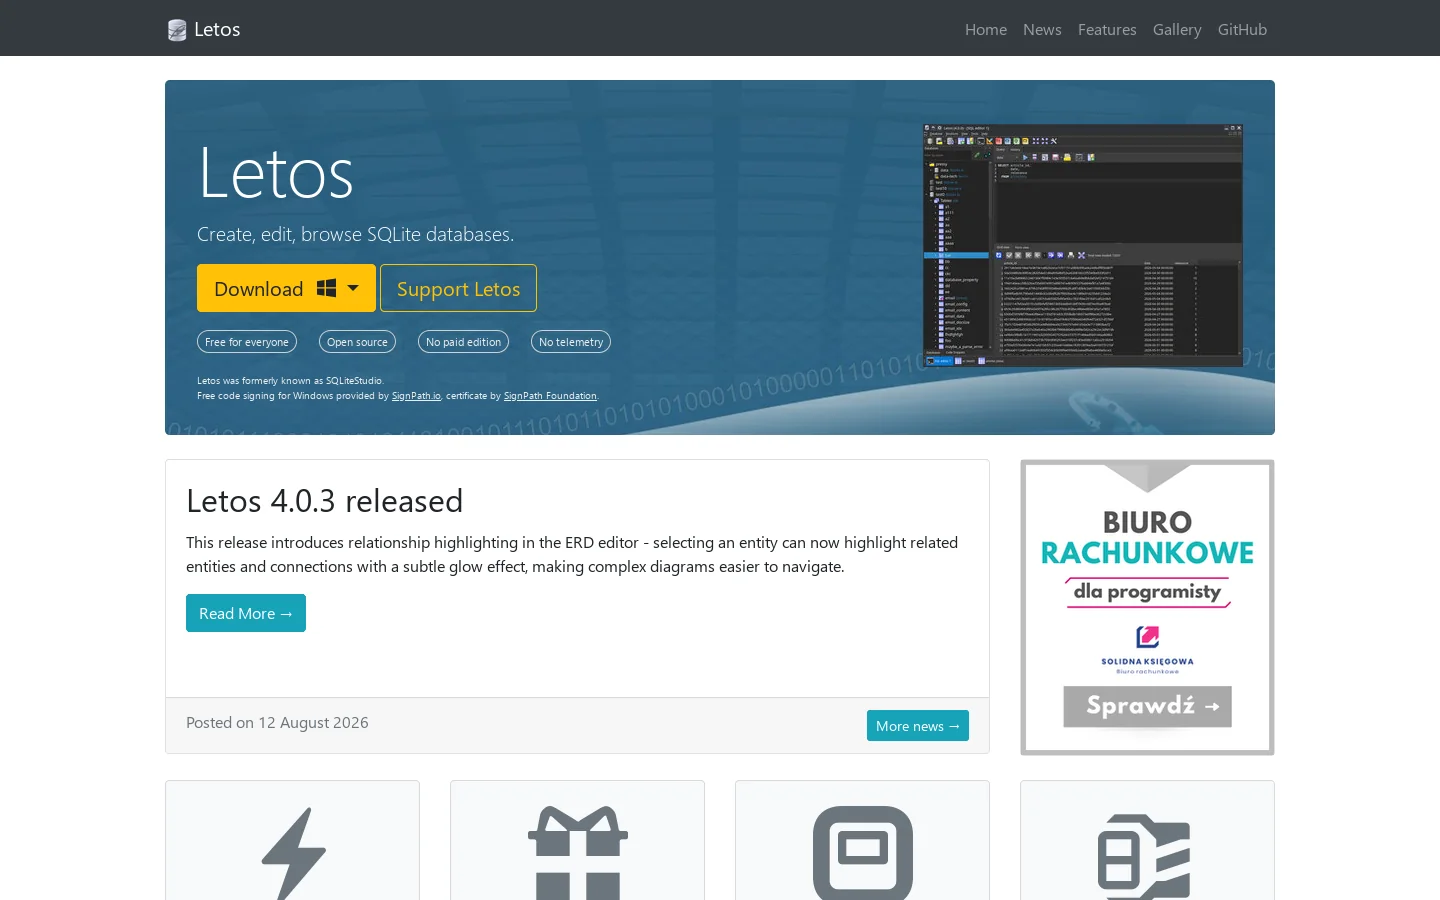The height and width of the screenshot is (900, 1440).
Task: Open the Biuro Rachunkowe ad banner
Action: [x=1147, y=607]
